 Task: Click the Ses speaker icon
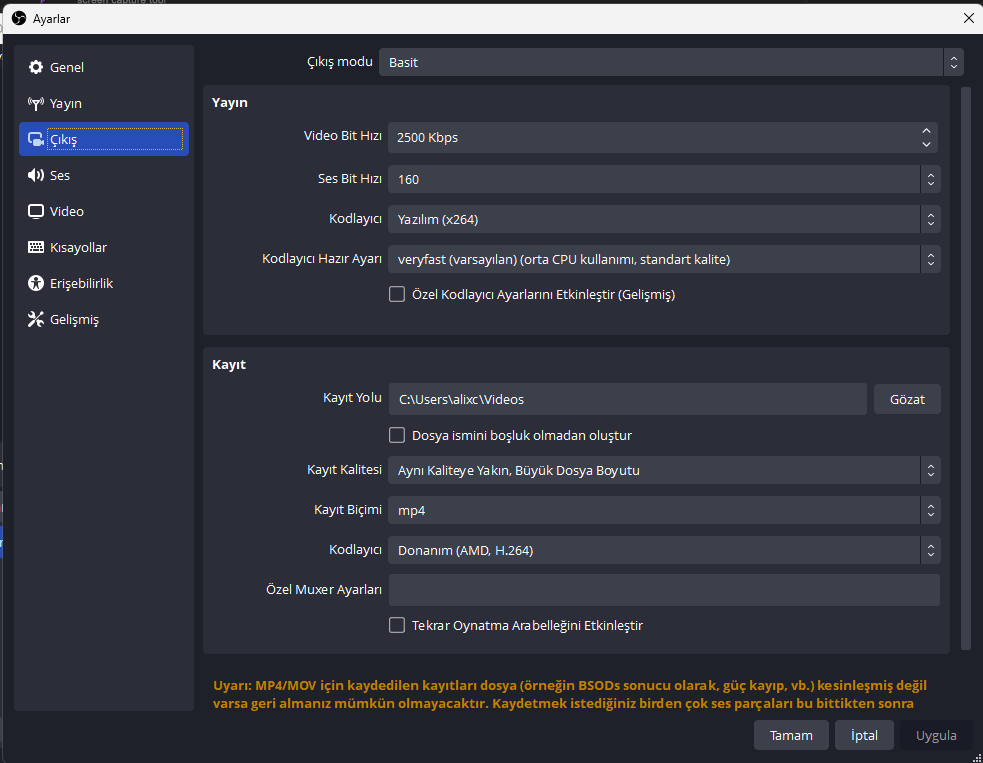(36, 176)
